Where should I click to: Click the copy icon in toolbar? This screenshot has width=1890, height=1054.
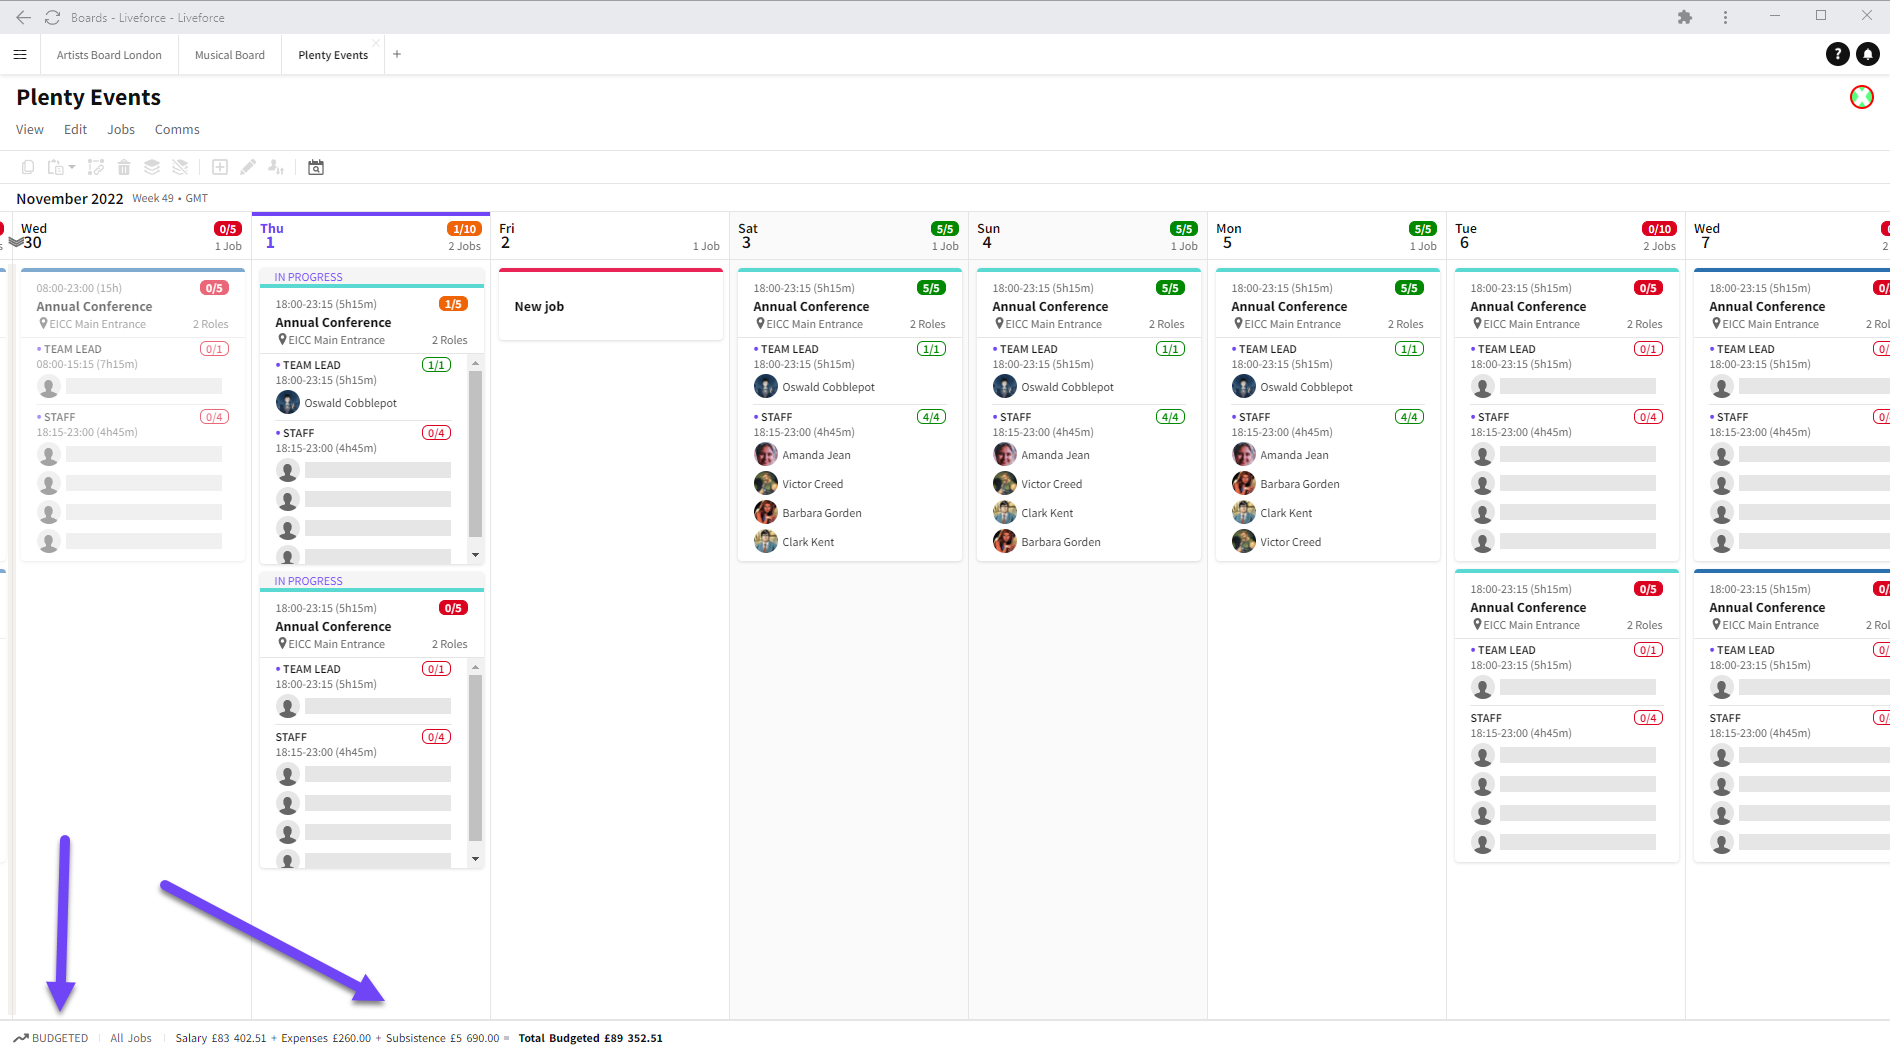coord(28,167)
